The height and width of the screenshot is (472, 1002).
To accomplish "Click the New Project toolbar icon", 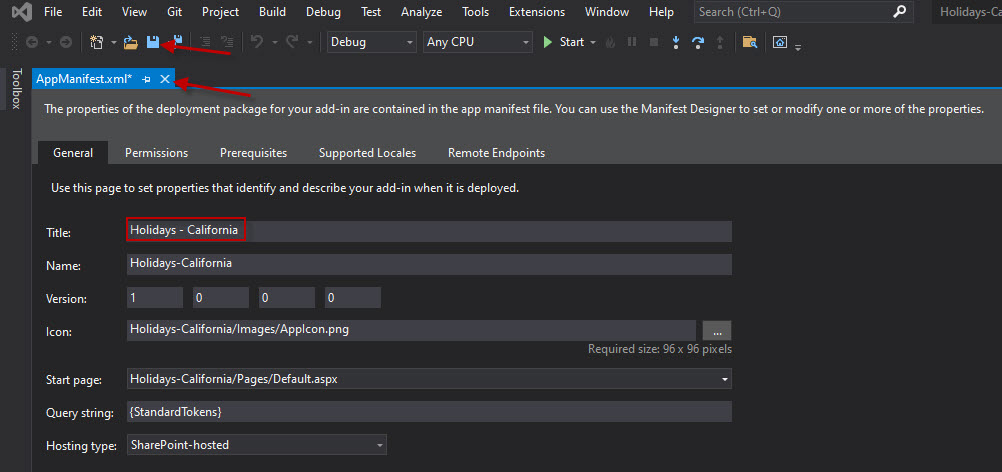I will [x=96, y=42].
